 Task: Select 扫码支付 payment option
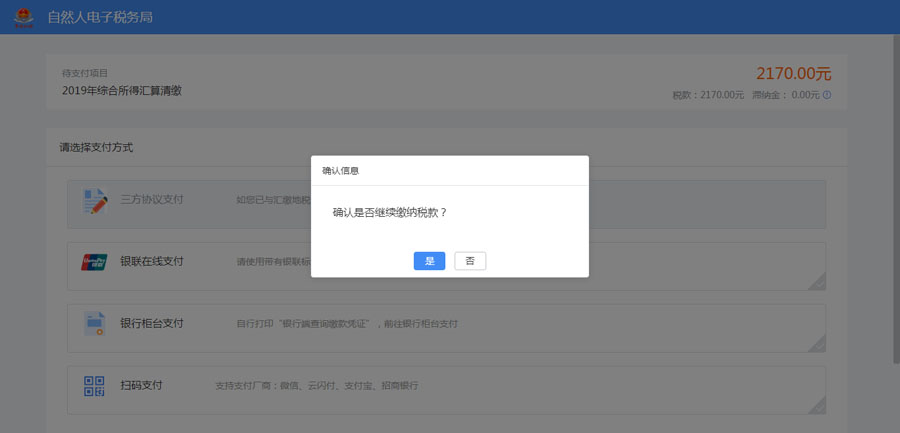pos(141,385)
